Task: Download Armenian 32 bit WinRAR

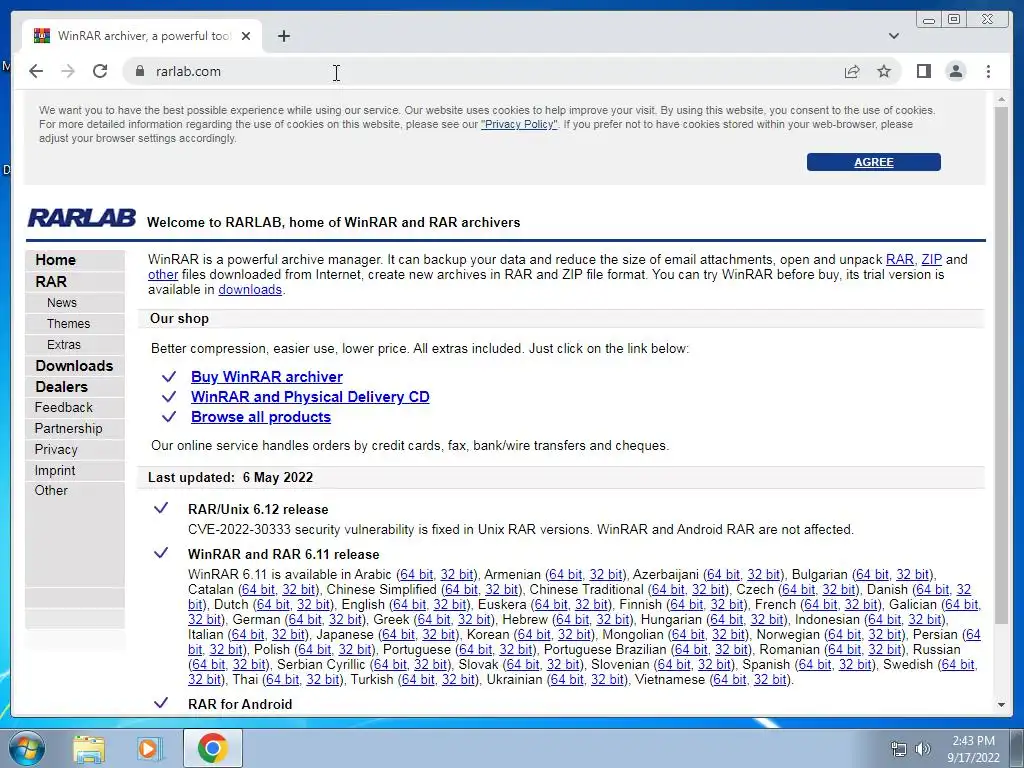Action: coord(605,575)
